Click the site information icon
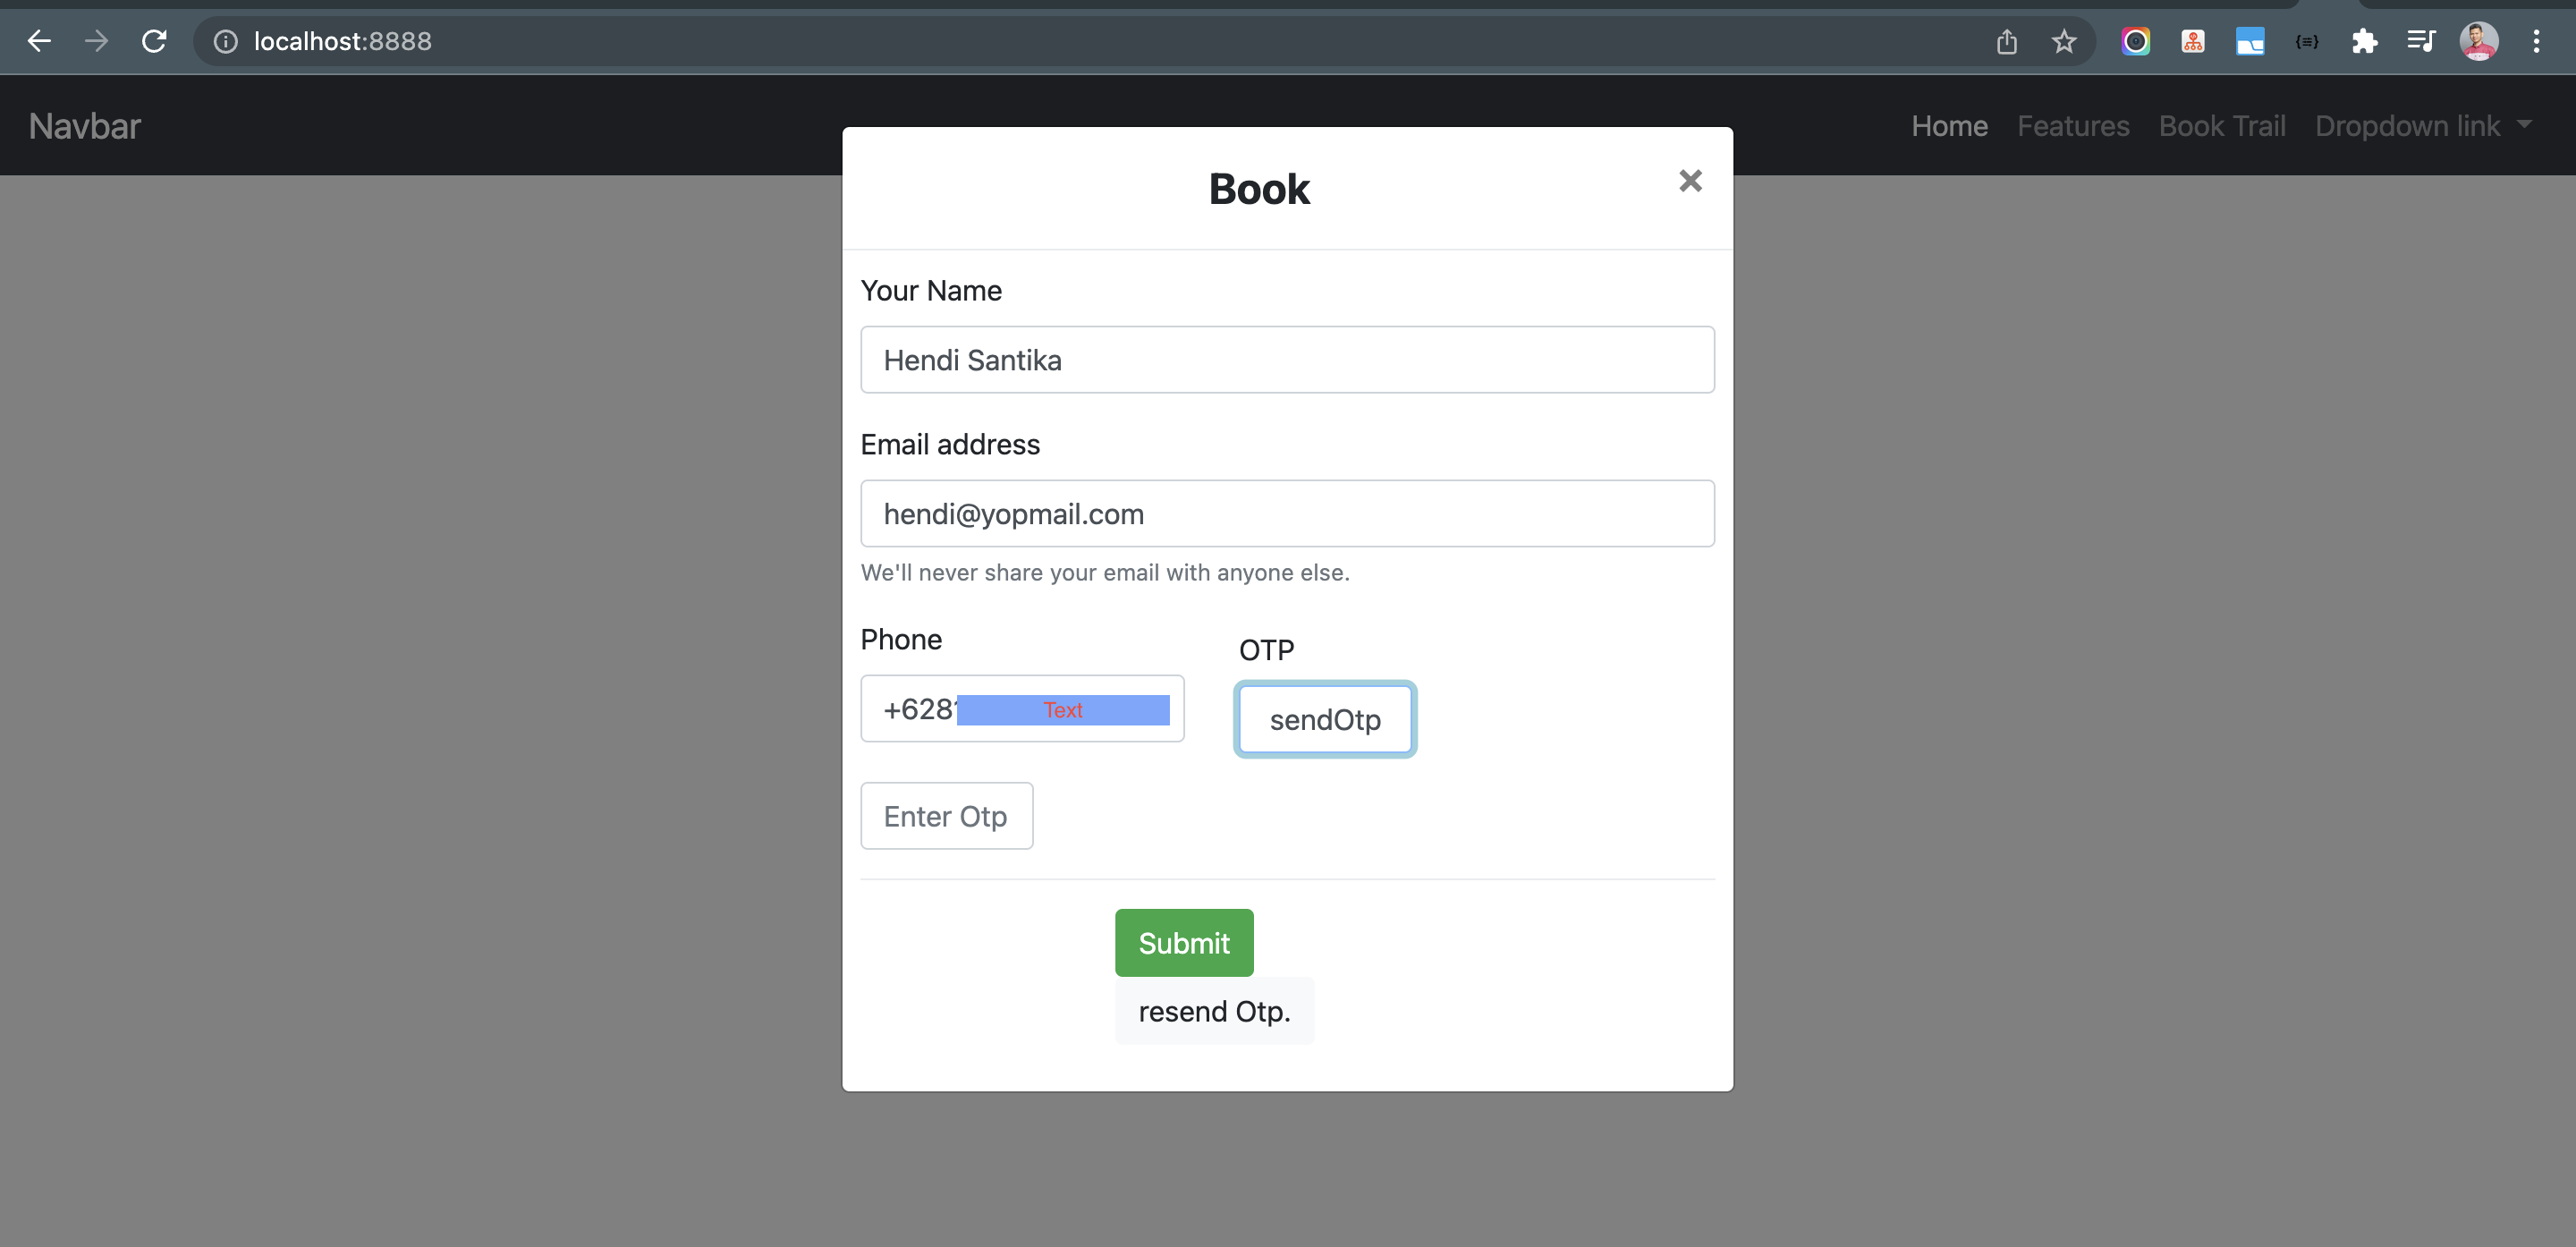The height and width of the screenshot is (1247, 2576). click(226, 41)
